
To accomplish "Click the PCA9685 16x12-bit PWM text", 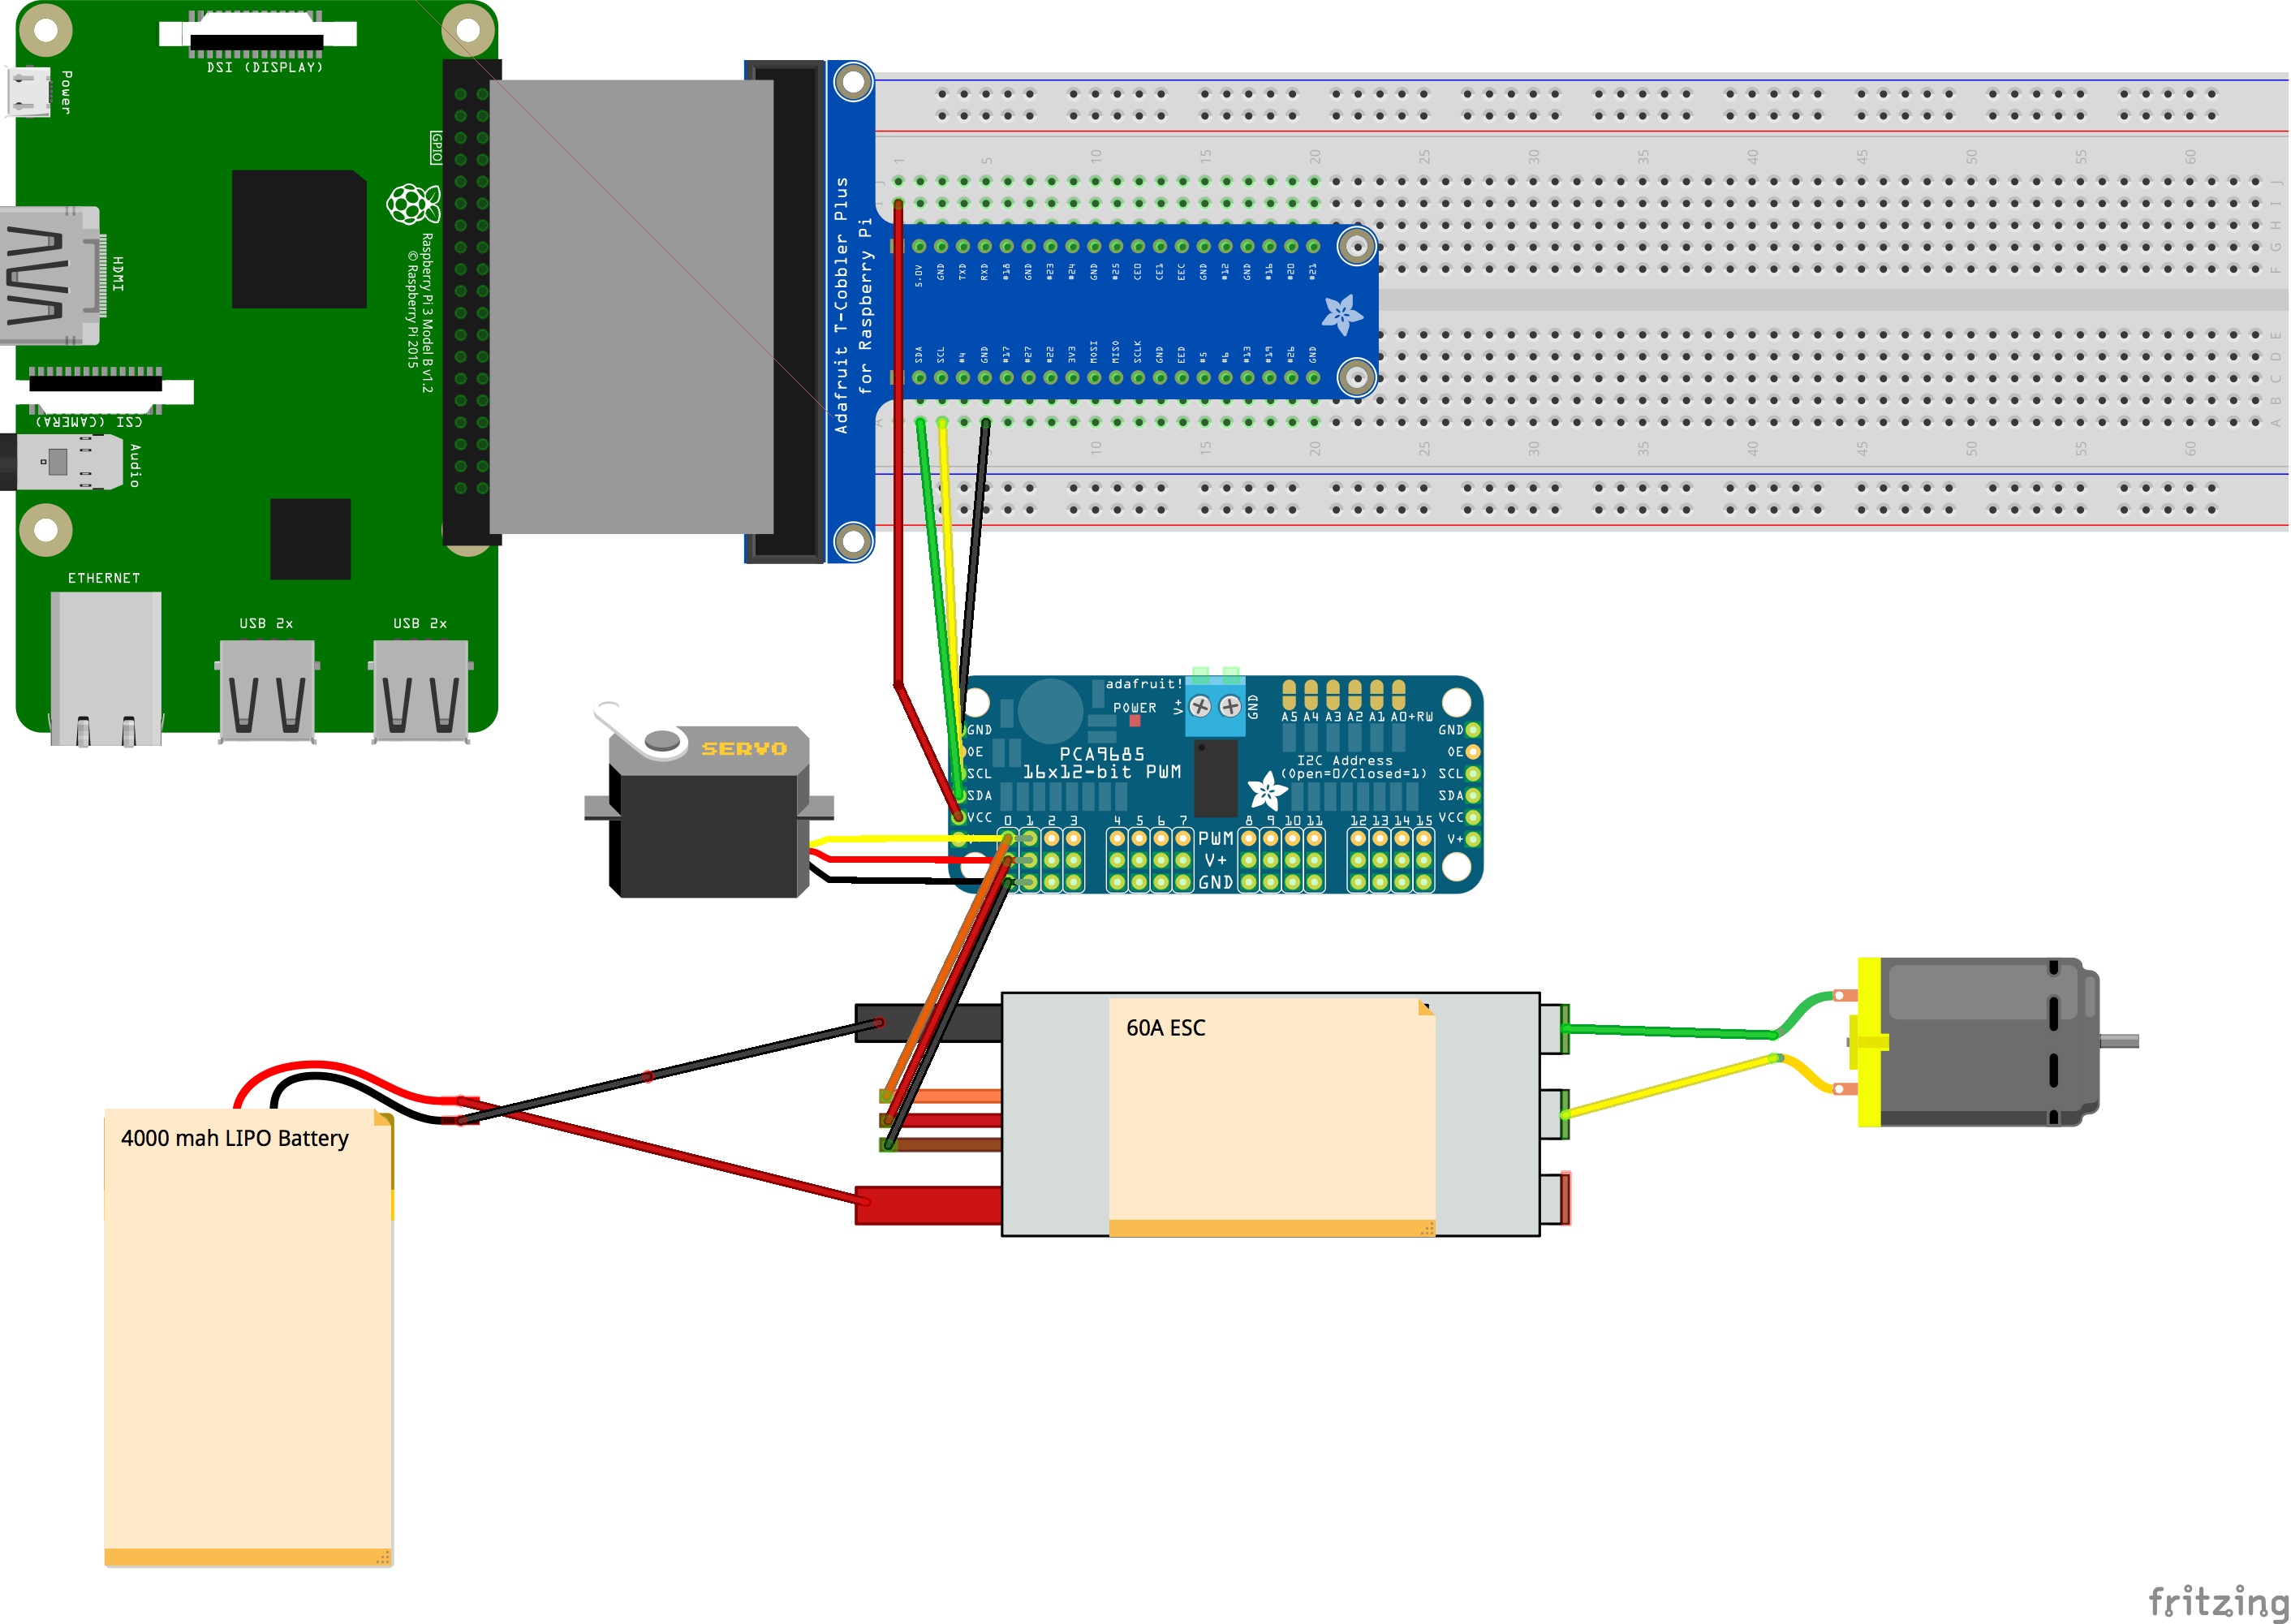I will 1101,763.
